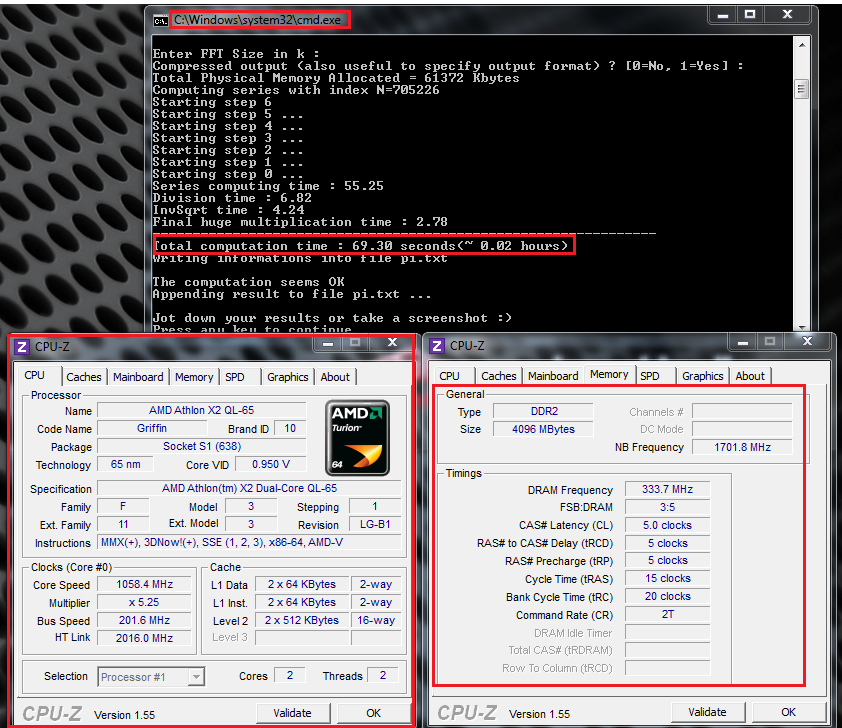Screen dimensions: 842x728
Task: Click the '5.0 clocks' CAS Latency value
Action: (667, 526)
